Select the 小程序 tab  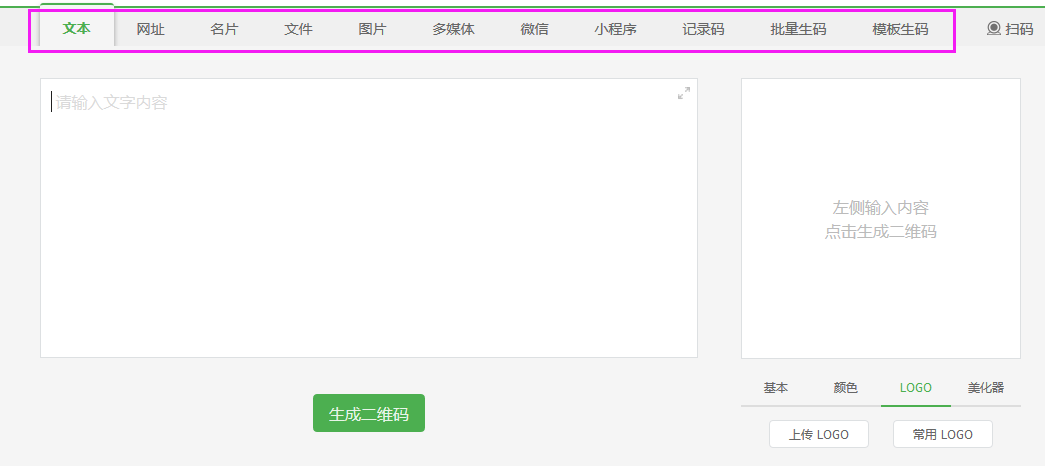pyautogui.click(x=616, y=29)
